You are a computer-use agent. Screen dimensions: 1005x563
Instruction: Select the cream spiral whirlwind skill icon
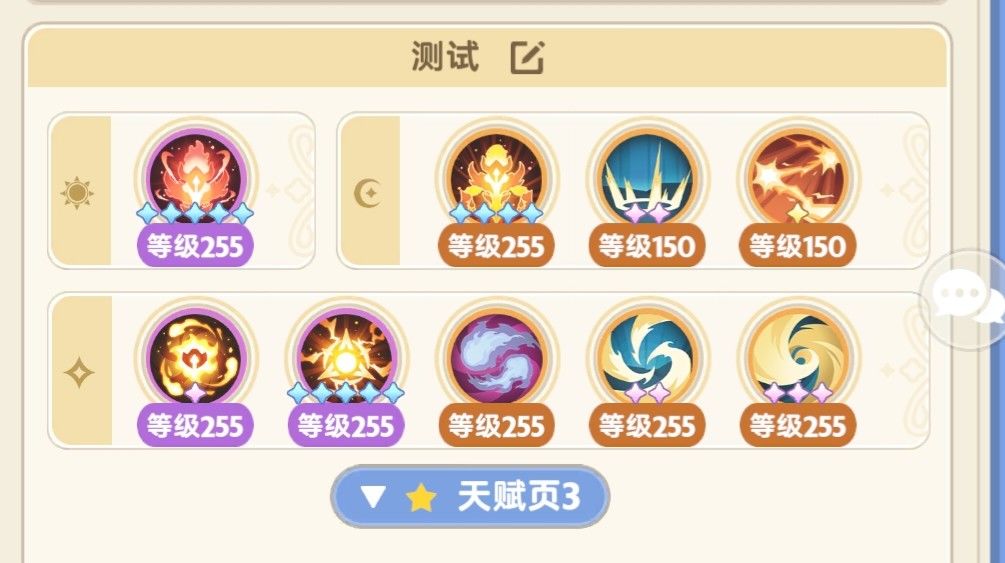click(798, 357)
